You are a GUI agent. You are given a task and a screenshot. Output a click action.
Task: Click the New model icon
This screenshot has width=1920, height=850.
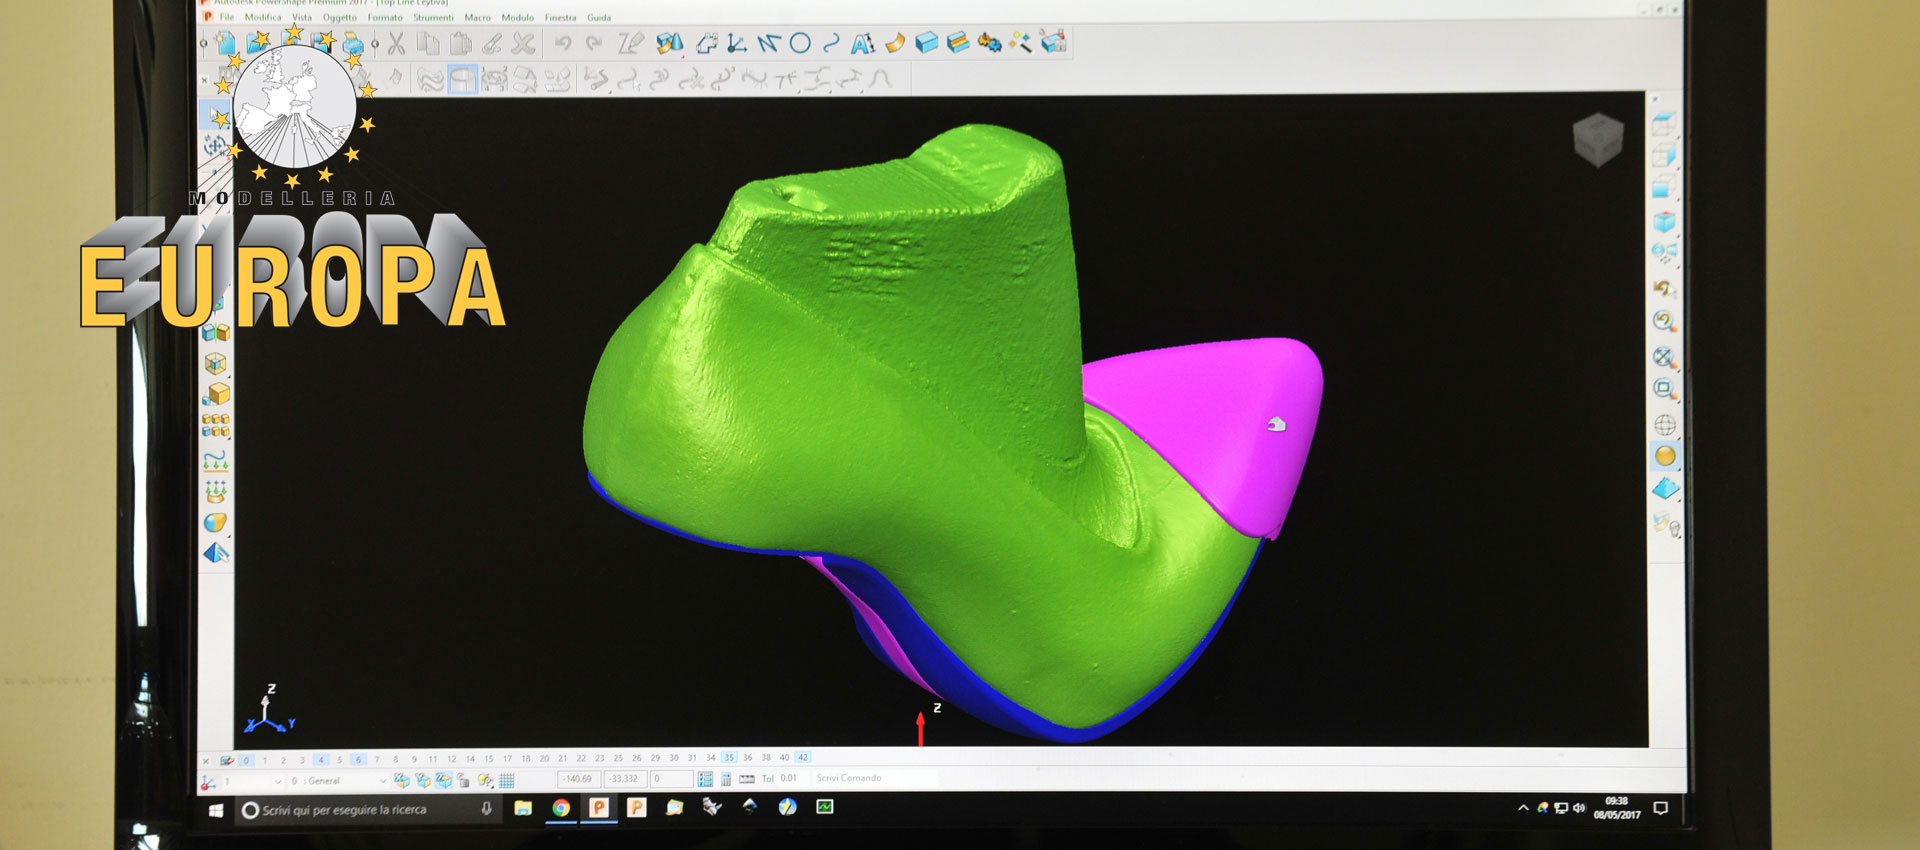(x=226, y=43)
